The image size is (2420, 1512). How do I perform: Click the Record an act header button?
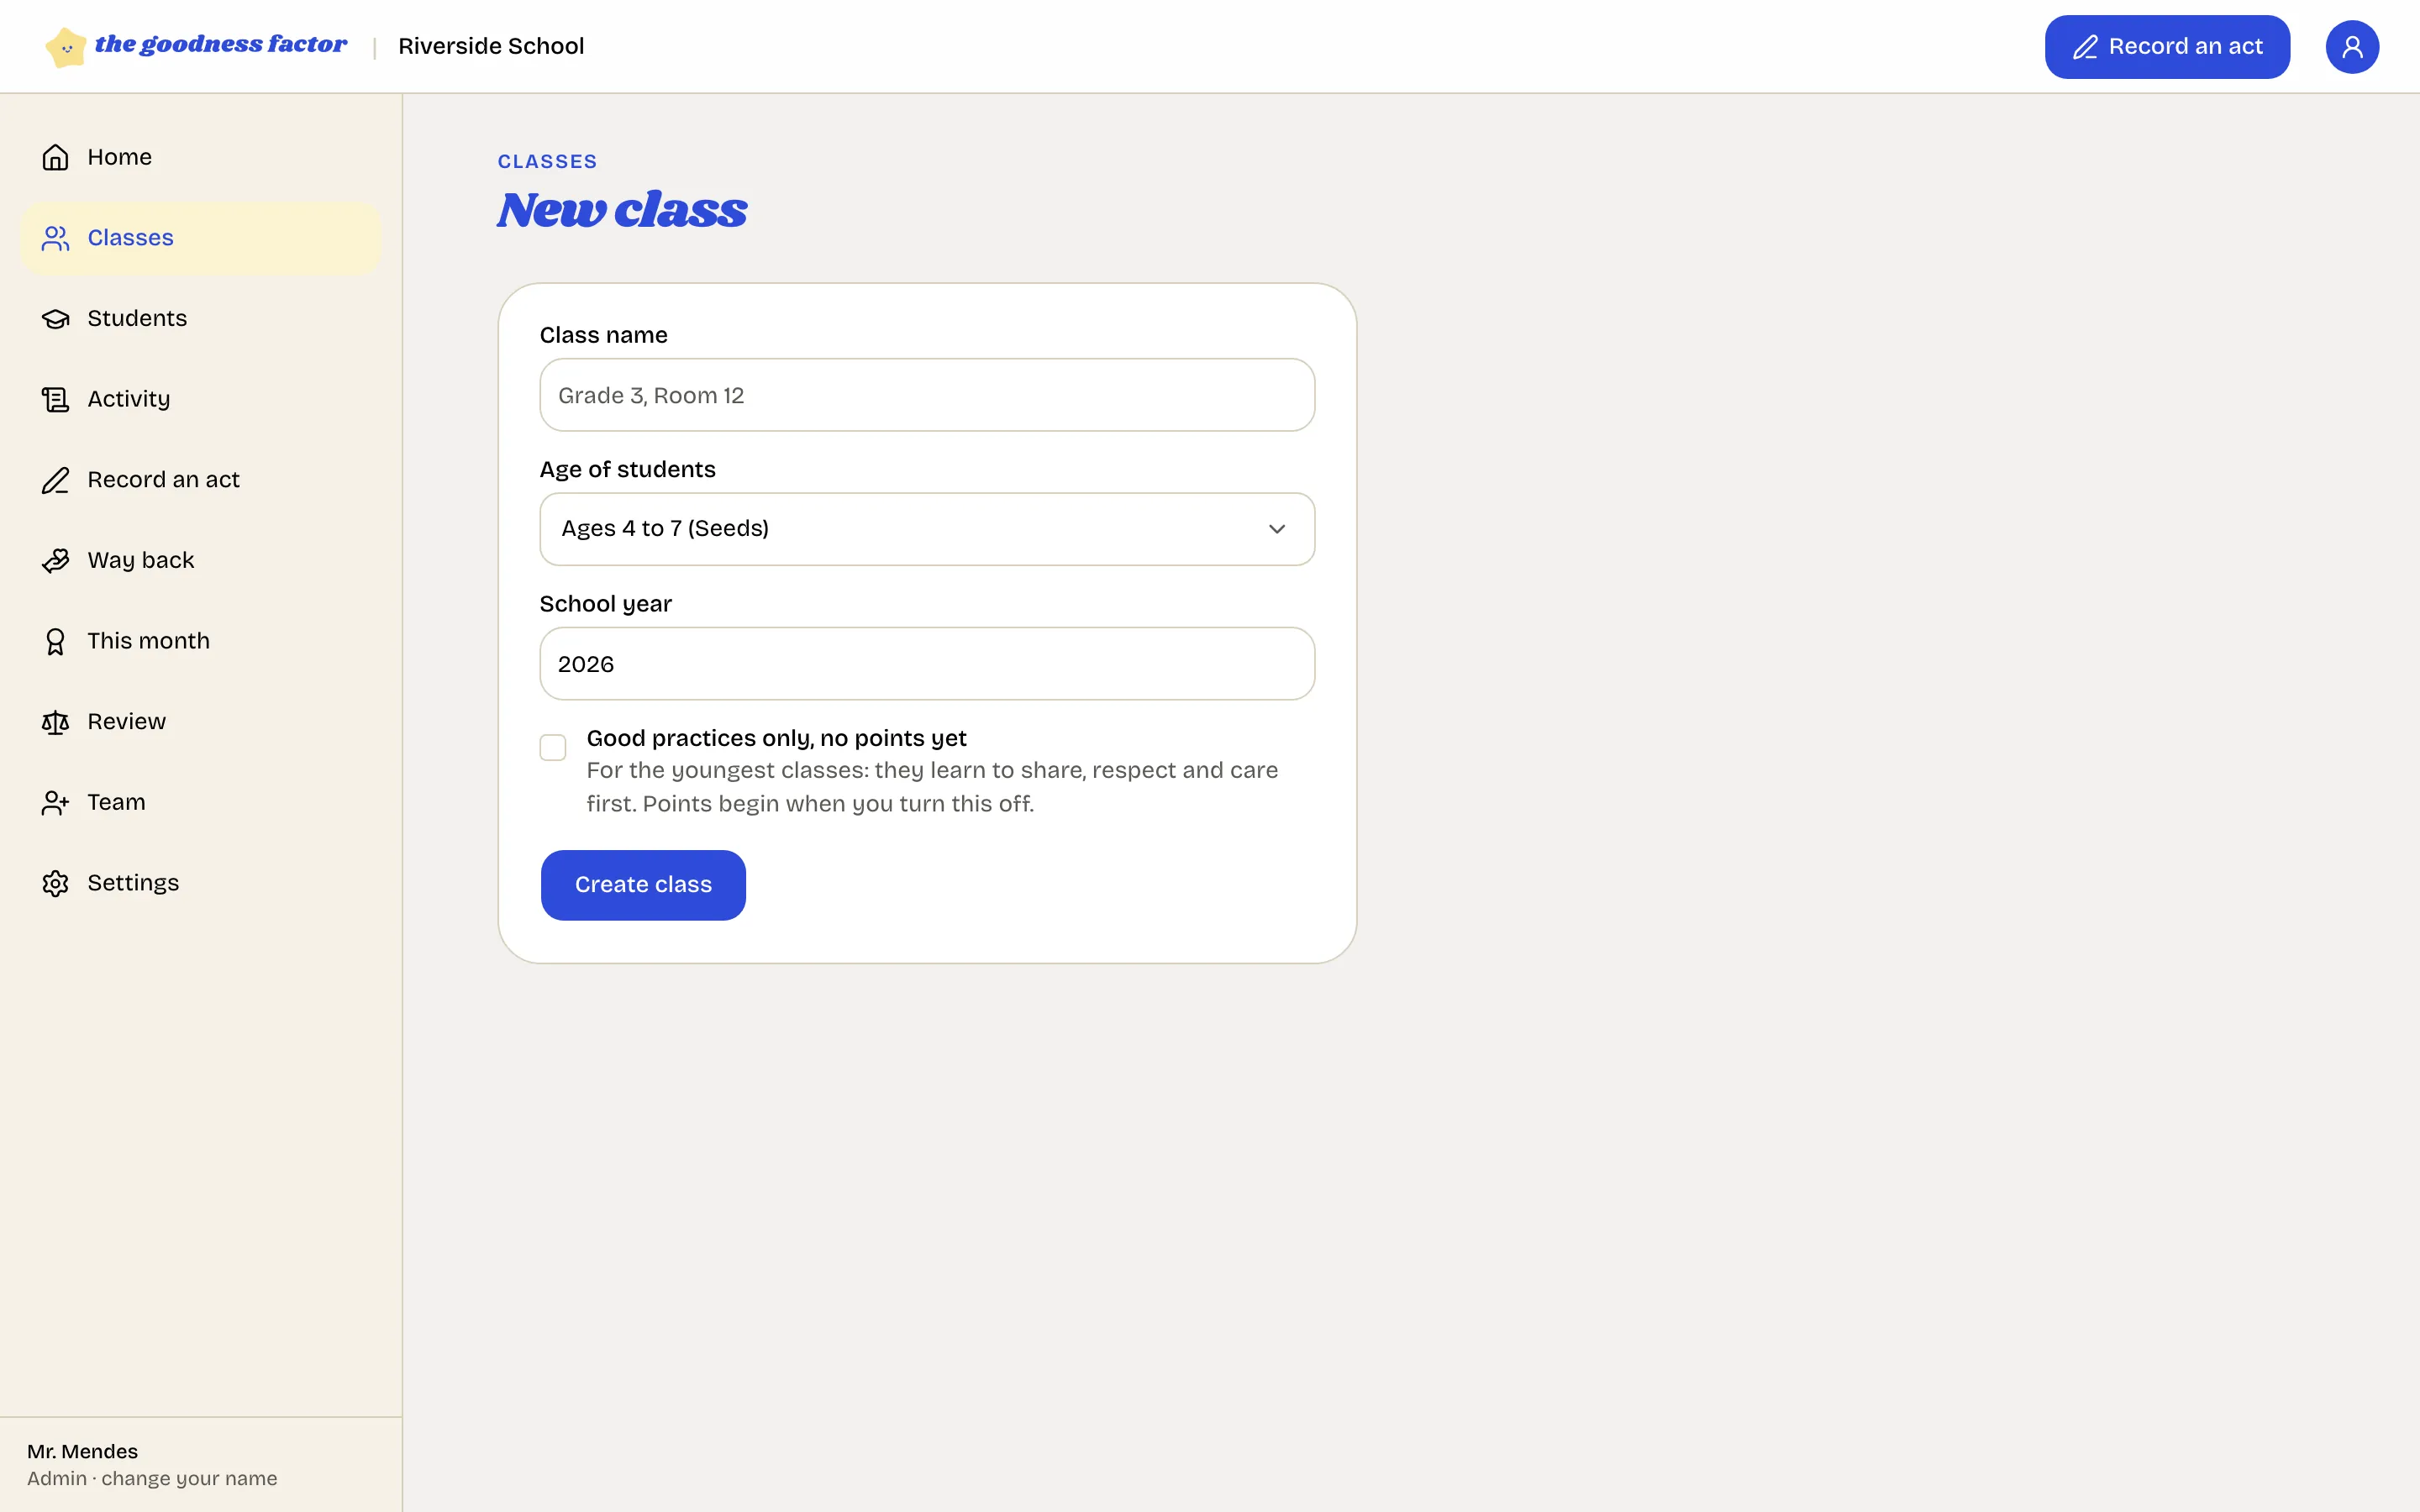[x=2167, y=47]
